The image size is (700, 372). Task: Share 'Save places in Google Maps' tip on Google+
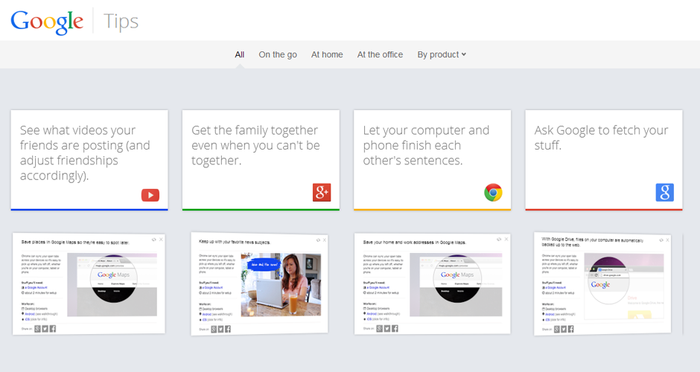point(38,329)
